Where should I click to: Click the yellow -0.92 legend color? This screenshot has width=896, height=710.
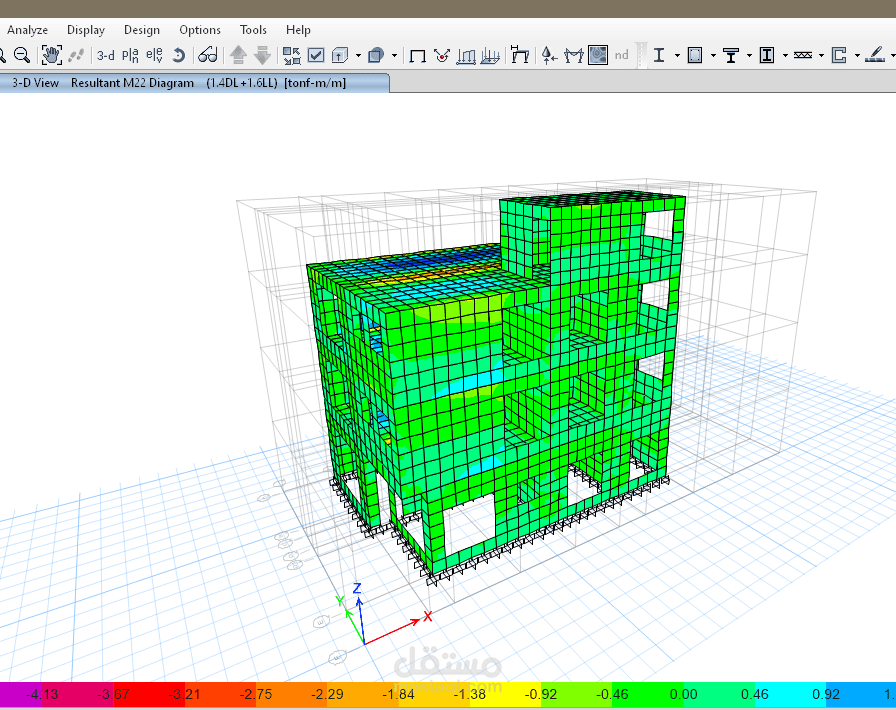[x=505, y=694]
